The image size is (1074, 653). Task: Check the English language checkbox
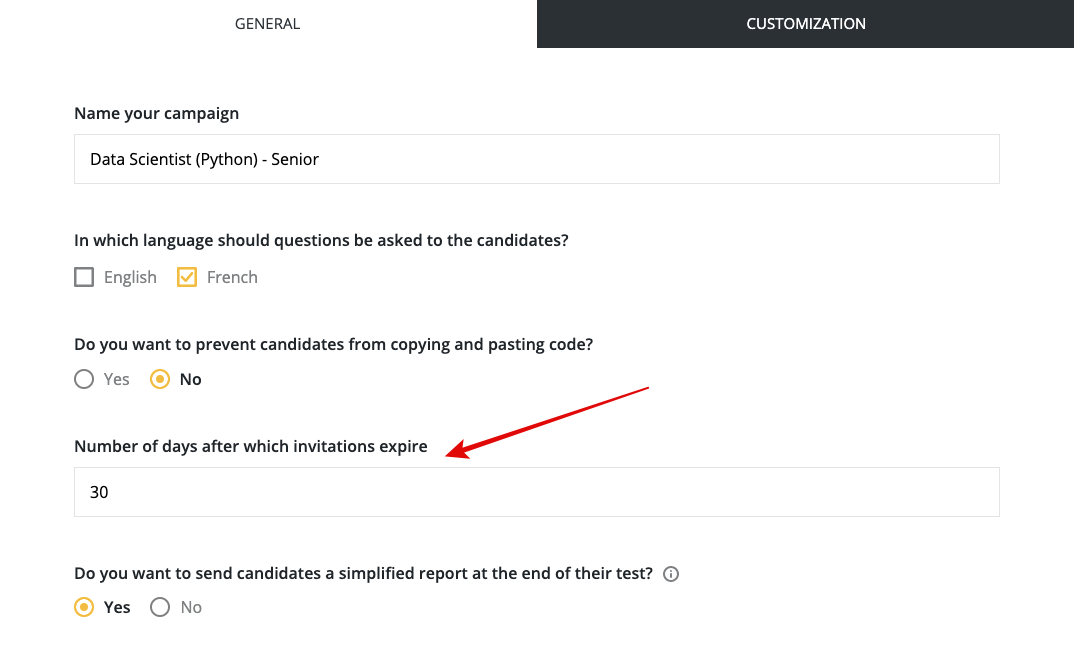84,277
